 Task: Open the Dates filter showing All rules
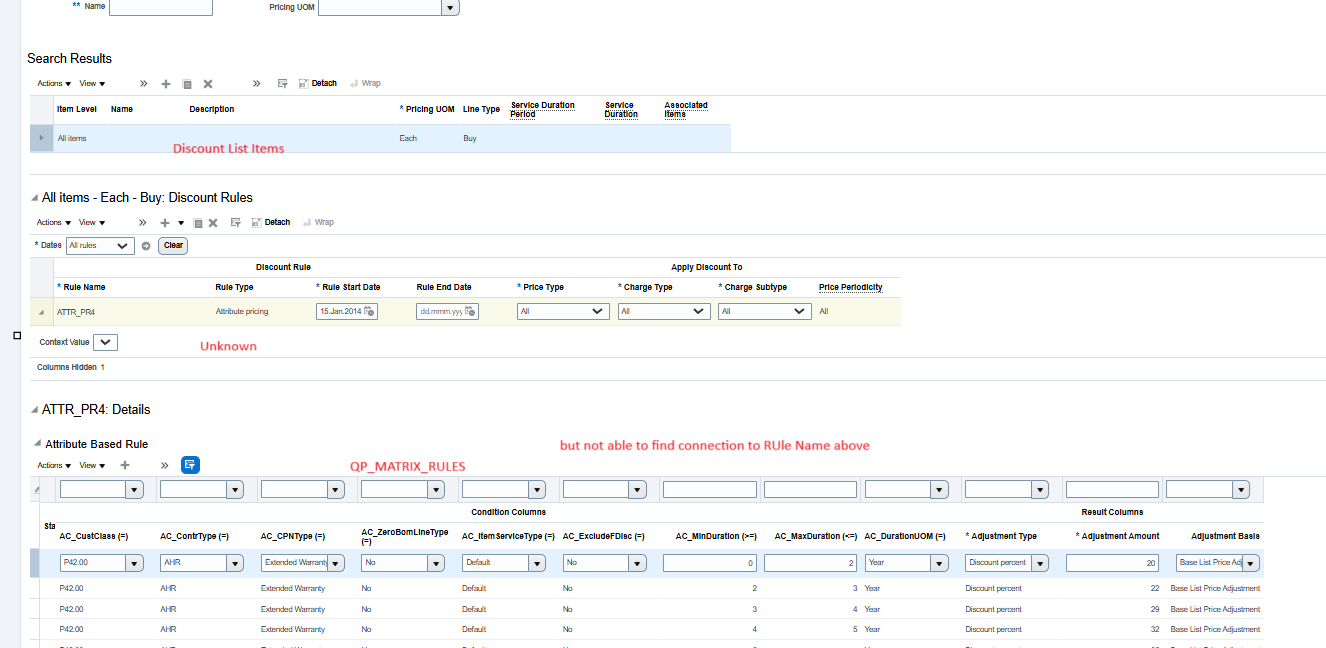[100, 245]
